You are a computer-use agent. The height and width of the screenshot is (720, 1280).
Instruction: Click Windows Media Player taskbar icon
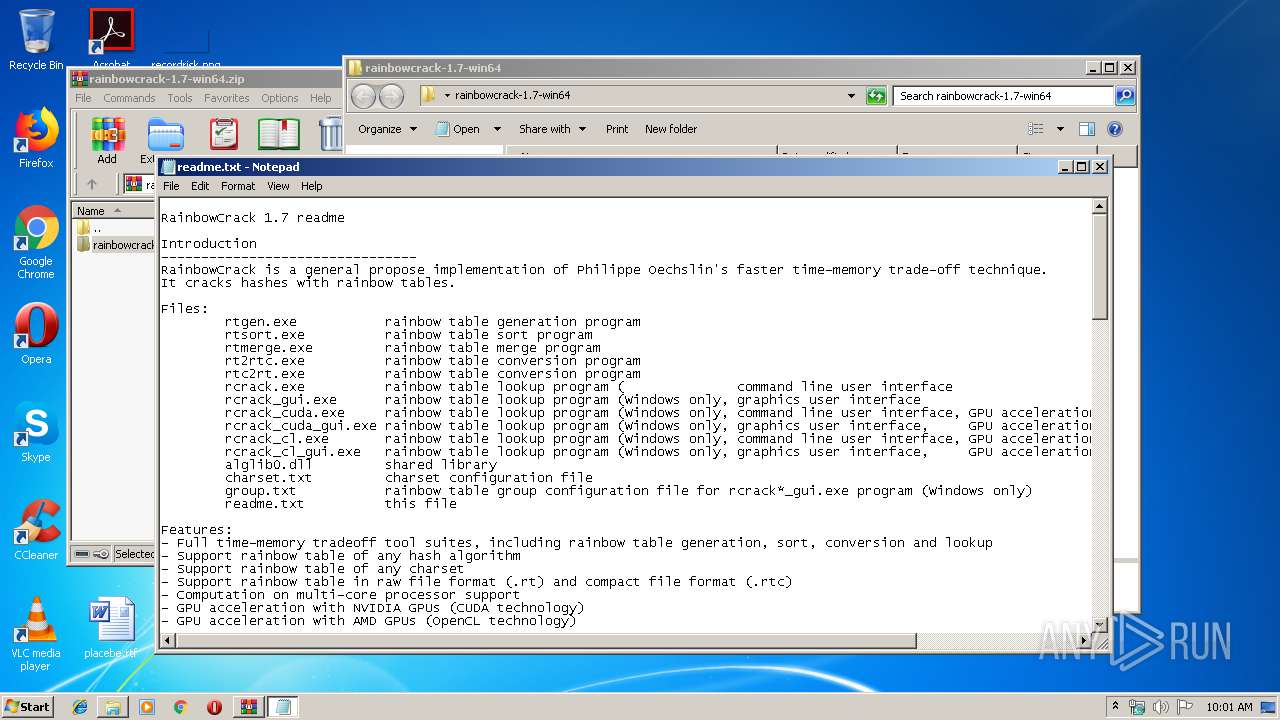point(147,707)
